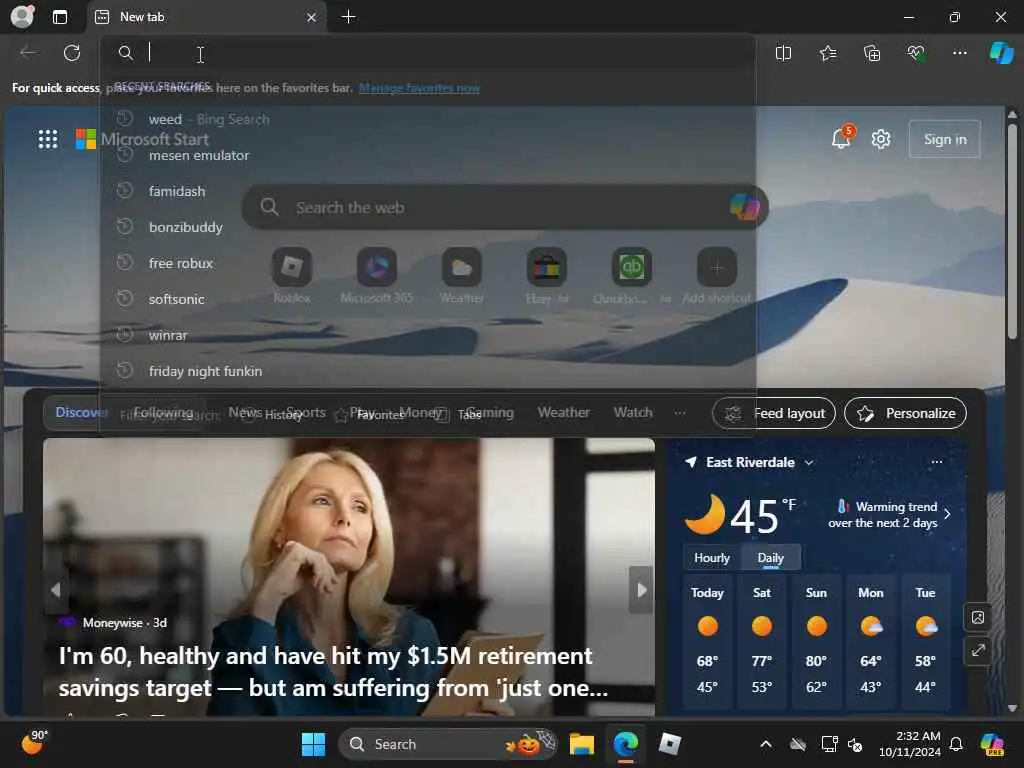Open the Windows Start button
Image resolution: width=1024 pixels, height=768 pixels.
pyautogui.click(x=313, y=744)
